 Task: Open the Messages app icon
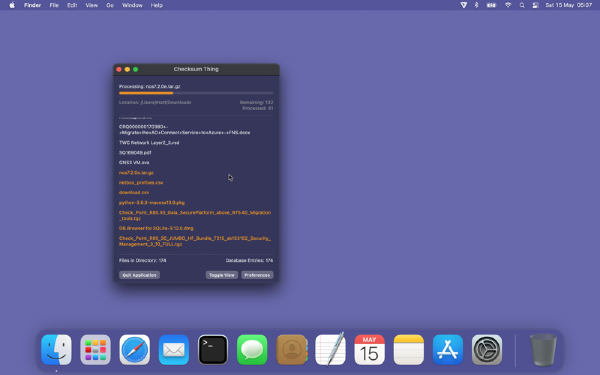(x=252, y=350)
